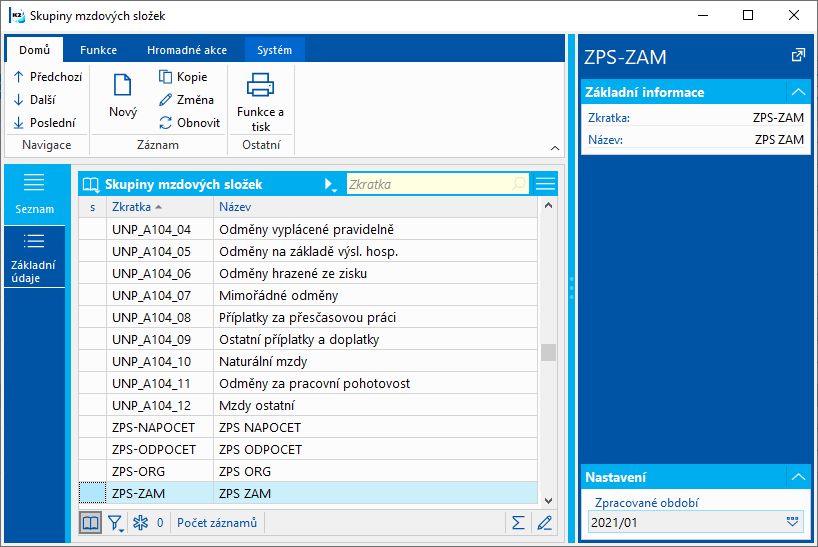The height and width of the screenshot is (547, 818).
Task: Toggle book view icon in bottom bar
Action: click(90, 522)
